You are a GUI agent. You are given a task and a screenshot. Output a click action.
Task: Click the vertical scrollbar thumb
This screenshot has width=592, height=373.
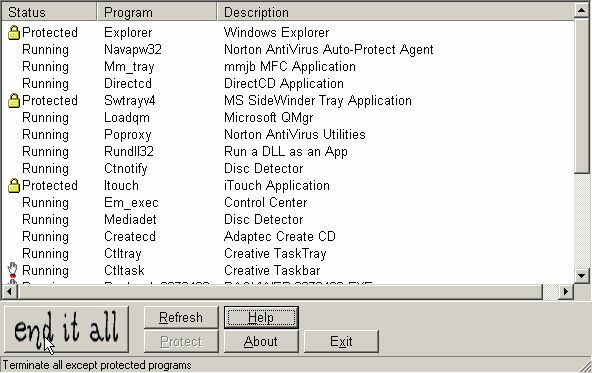pyautogui.click(x=581, y=96)
